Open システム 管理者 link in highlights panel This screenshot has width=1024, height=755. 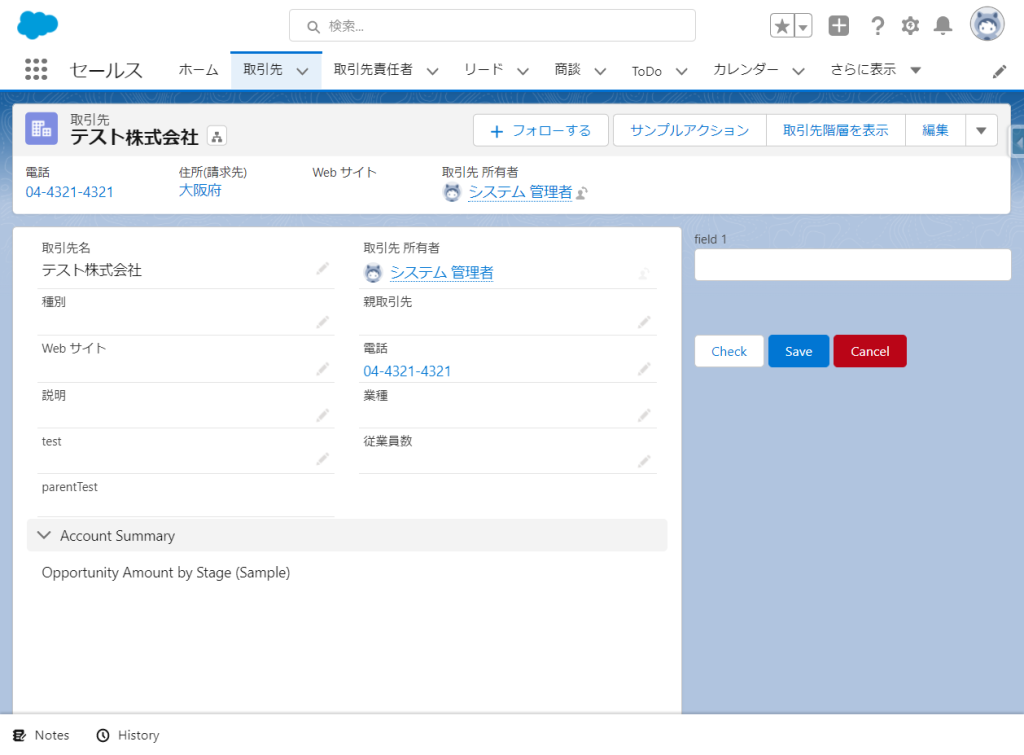click(520, 192)
